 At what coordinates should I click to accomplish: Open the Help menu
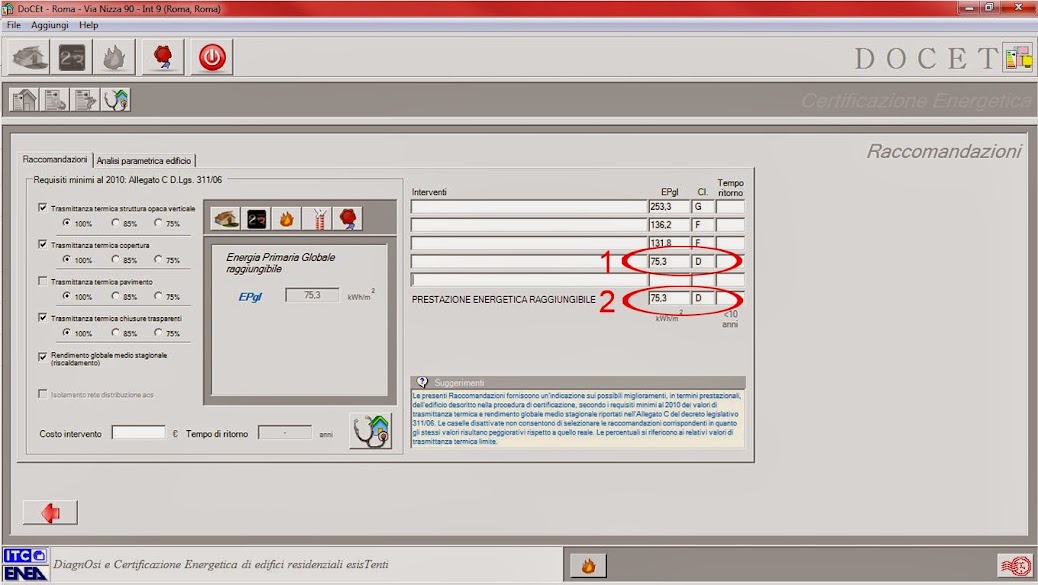(x=88, y=25)
